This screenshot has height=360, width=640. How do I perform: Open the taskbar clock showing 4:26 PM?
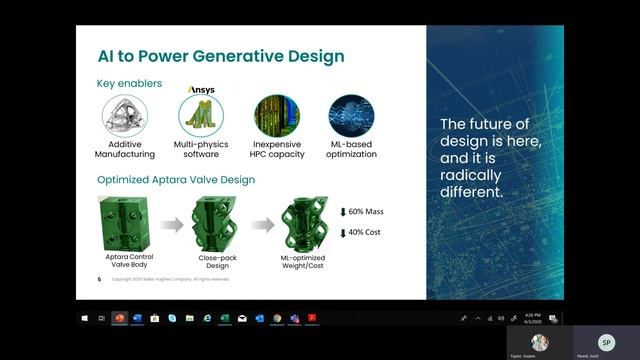(x=533, y=318)
